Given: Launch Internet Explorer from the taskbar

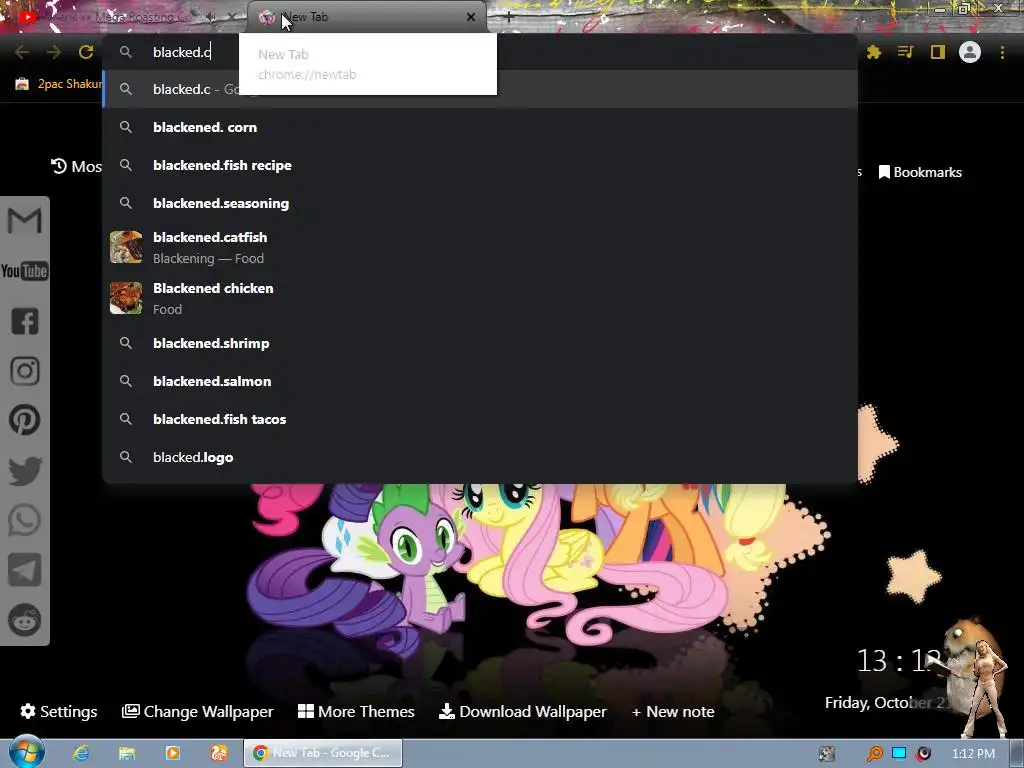Looking at the screenshot, I should (x=81, y=753).
